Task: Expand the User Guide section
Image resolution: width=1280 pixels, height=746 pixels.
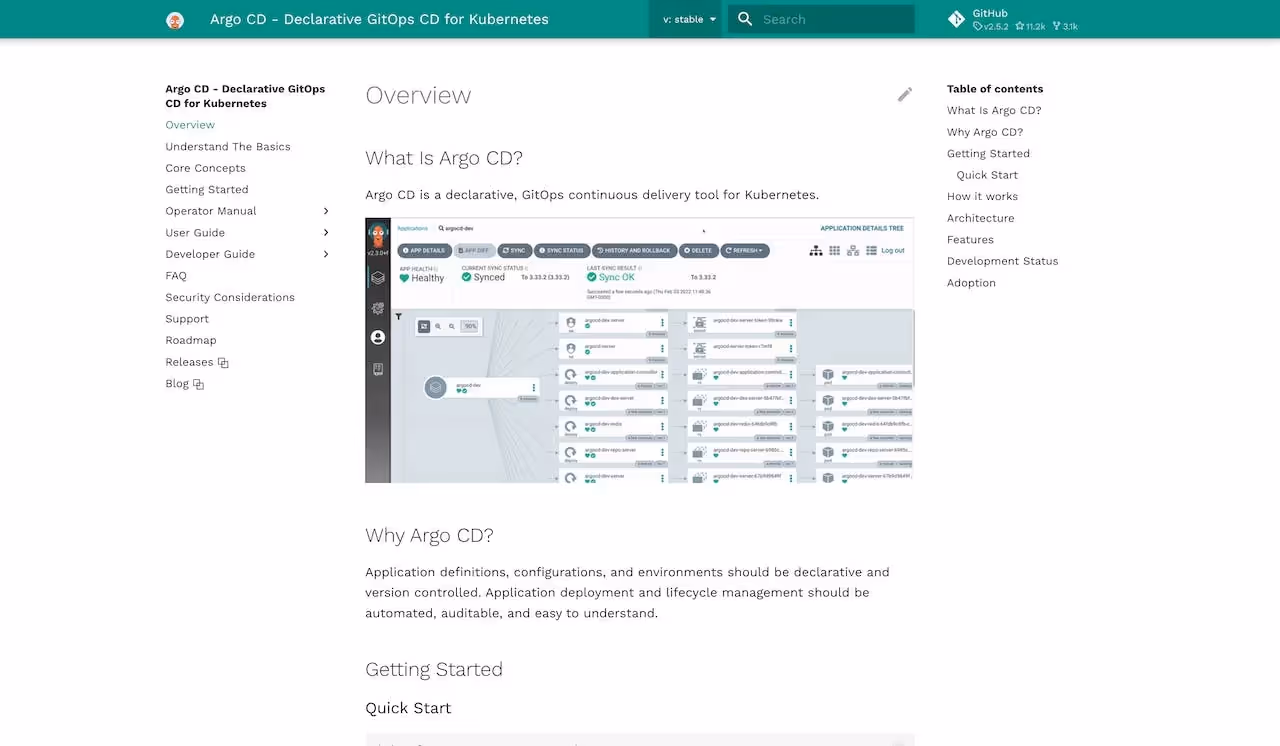Action: point(325,232)
